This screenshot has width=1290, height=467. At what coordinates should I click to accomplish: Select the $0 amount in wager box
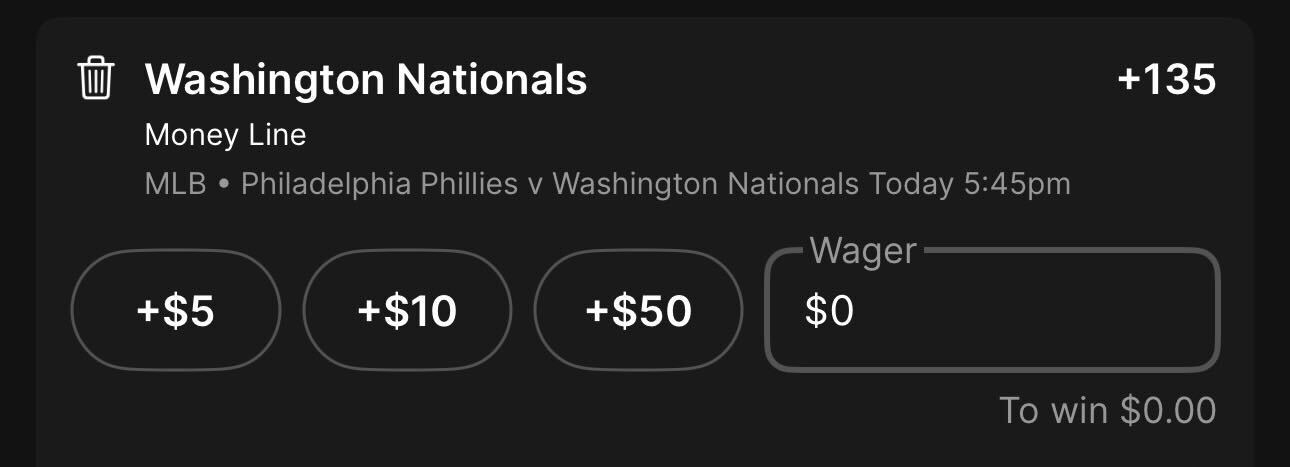point(829,311)
